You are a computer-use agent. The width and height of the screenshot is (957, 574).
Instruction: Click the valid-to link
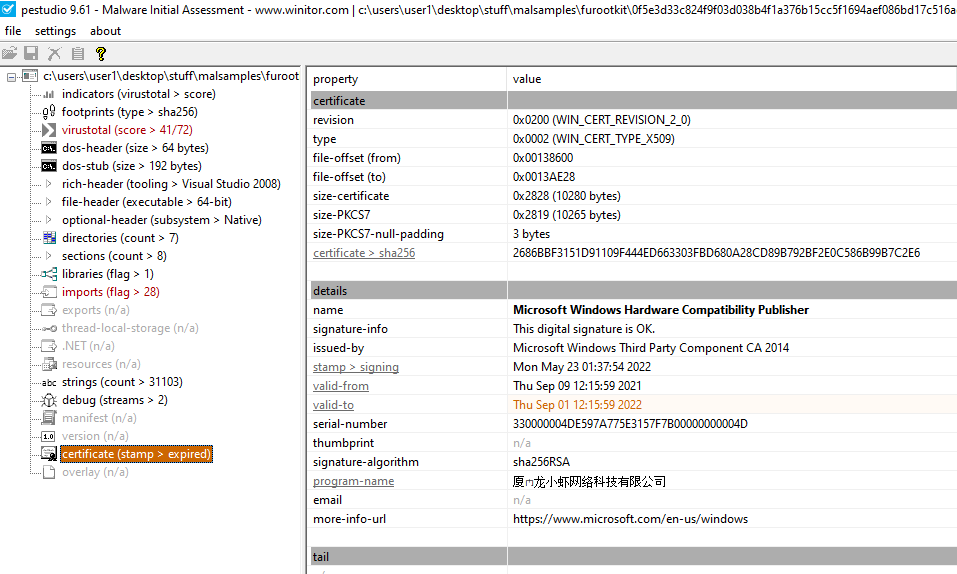pyautogui.click(x=333, y=405)
